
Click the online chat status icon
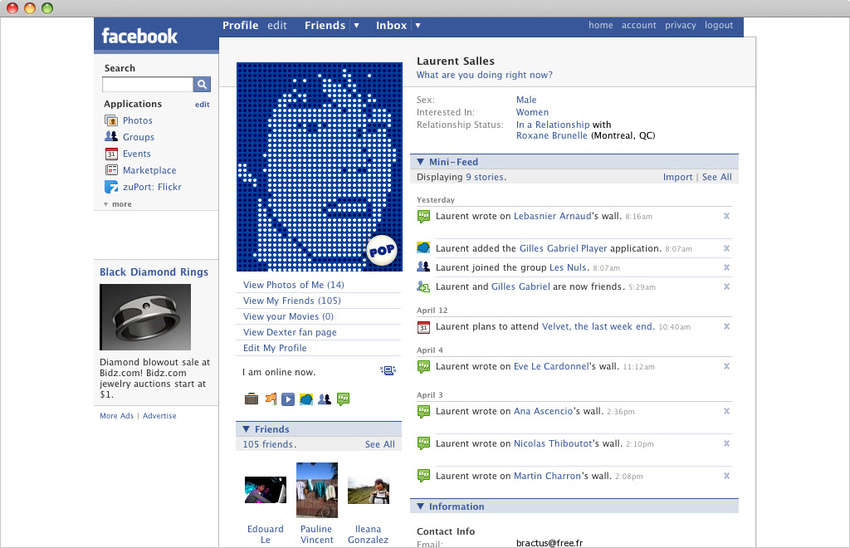click(x=388, y=370)
